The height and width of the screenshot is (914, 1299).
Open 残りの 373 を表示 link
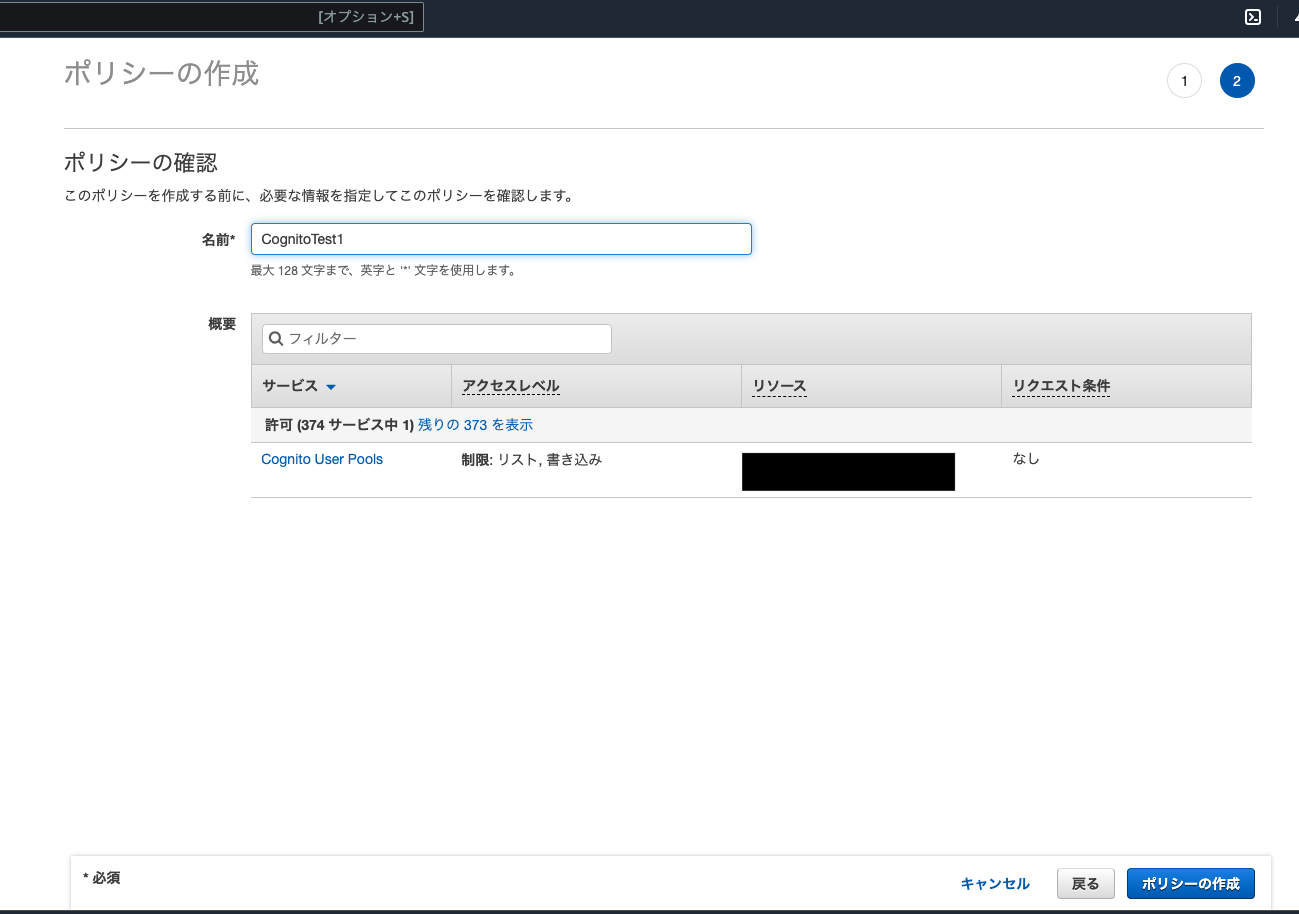tap(475, 425)
